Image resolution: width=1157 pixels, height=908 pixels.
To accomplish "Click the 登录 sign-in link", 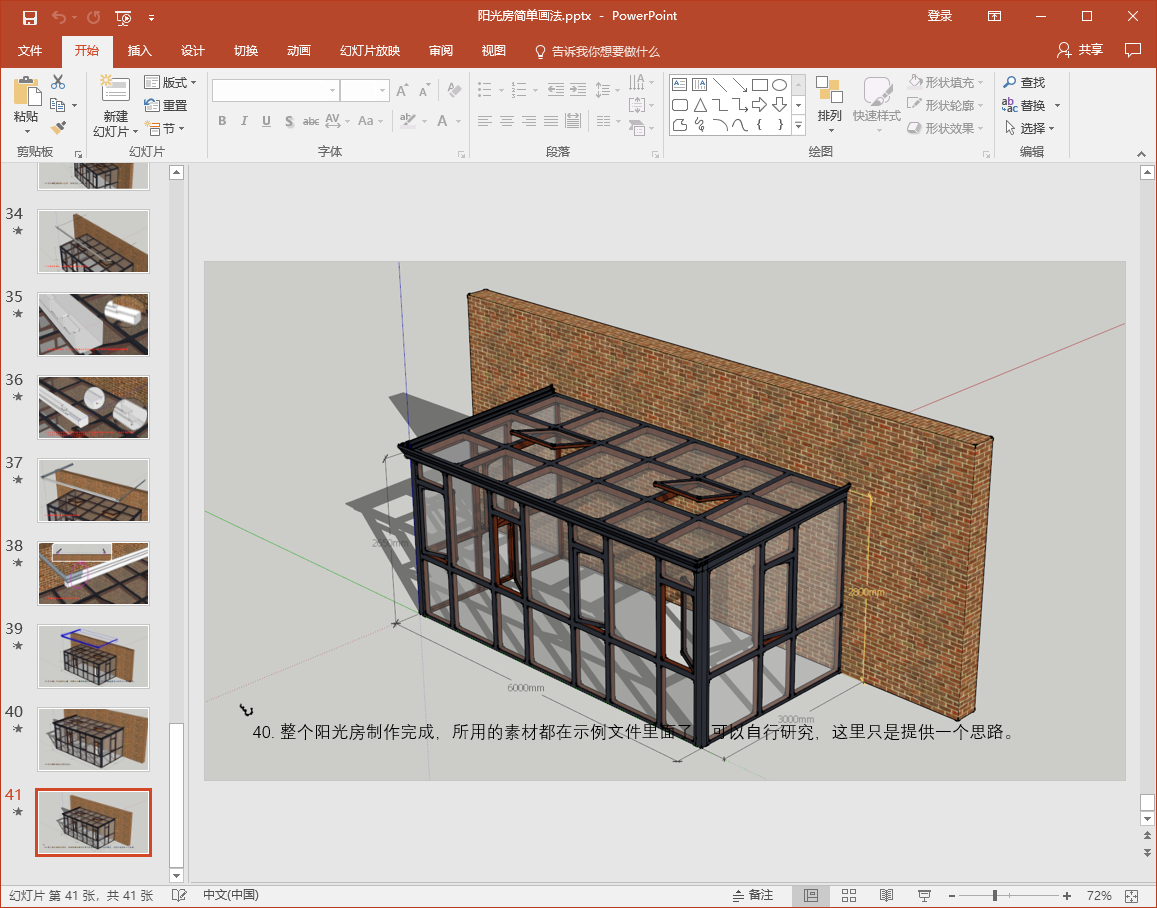I will [x=939, y=16].
